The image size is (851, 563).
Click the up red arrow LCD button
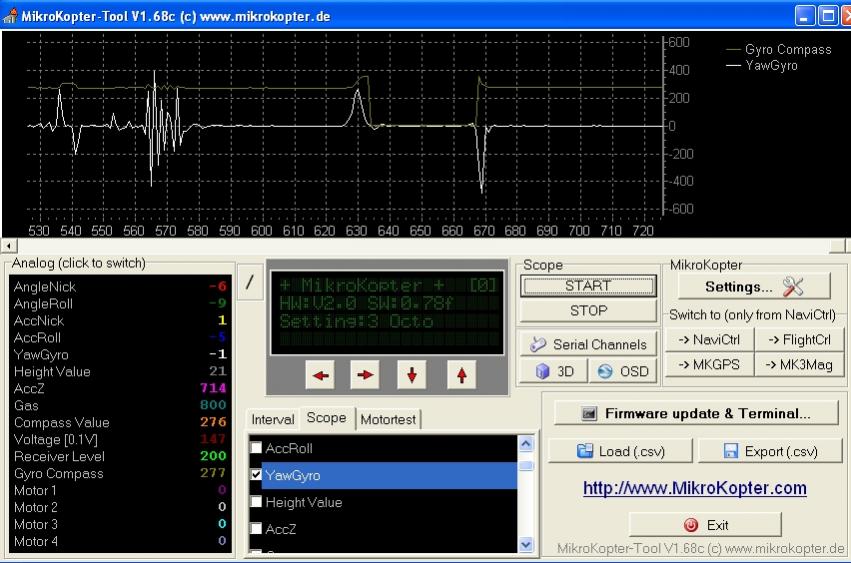pyautogui.click(x=461, y=375)
